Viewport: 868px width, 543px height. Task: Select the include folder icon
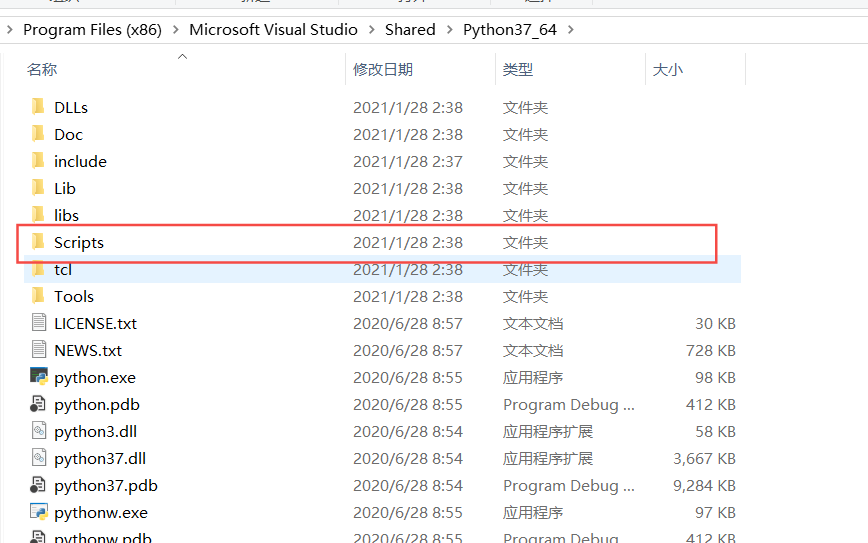tap(38, 161)
